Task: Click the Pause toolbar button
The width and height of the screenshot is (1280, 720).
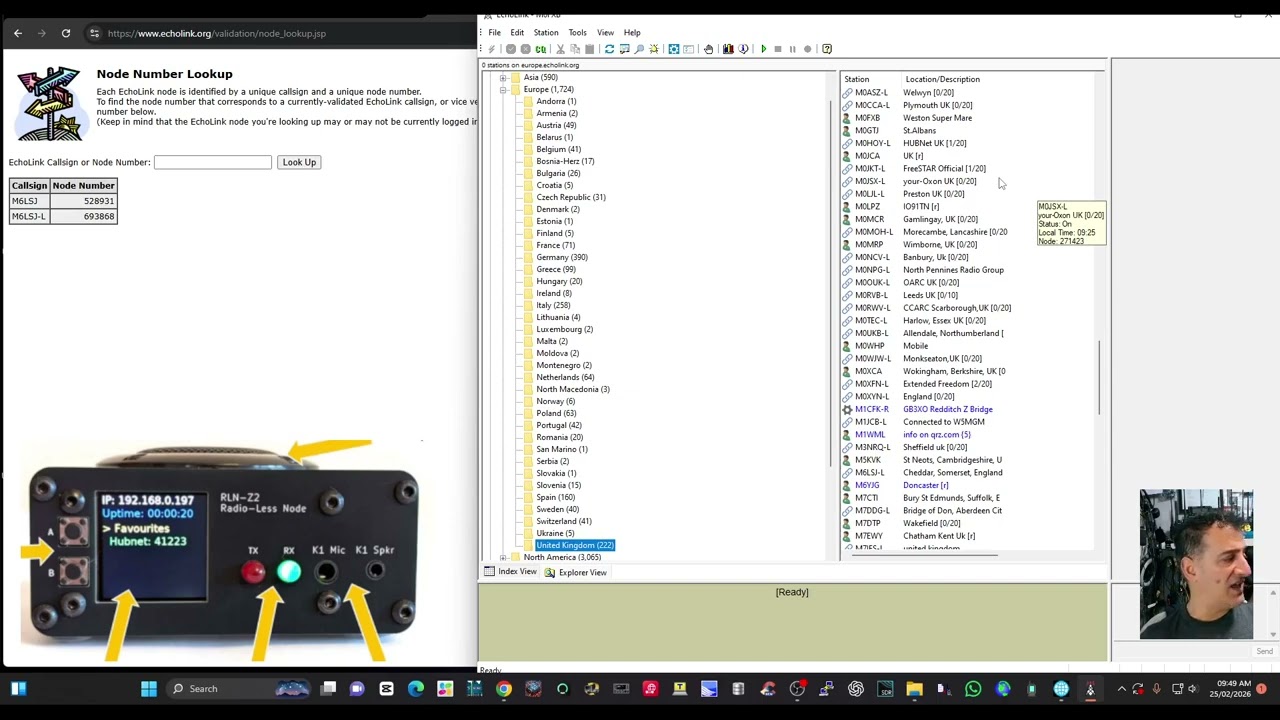Action: click(x=792, y=49)
